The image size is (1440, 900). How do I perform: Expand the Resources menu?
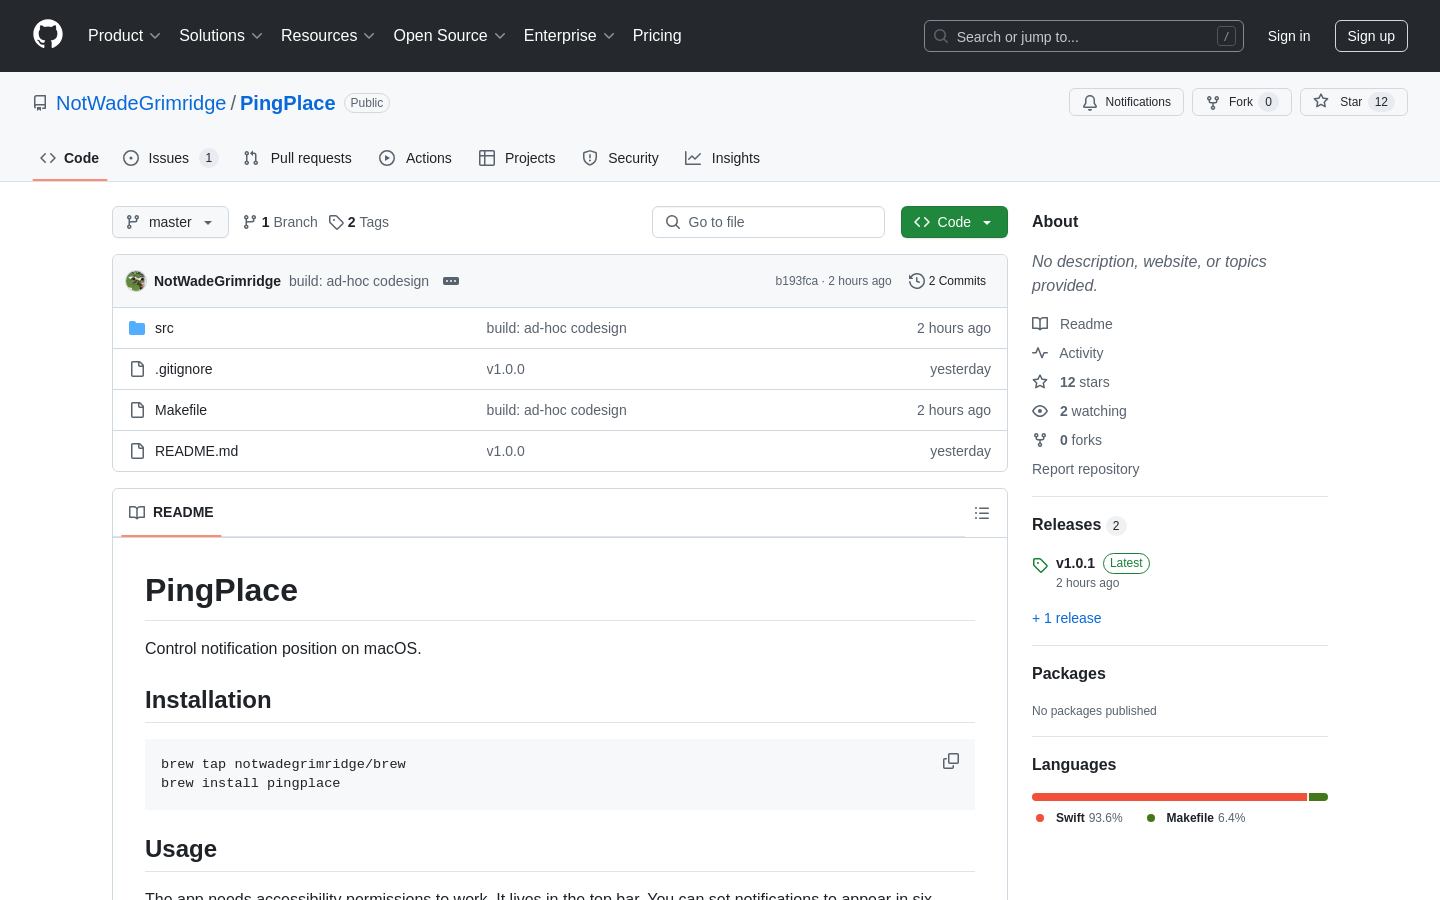point(328,36)
